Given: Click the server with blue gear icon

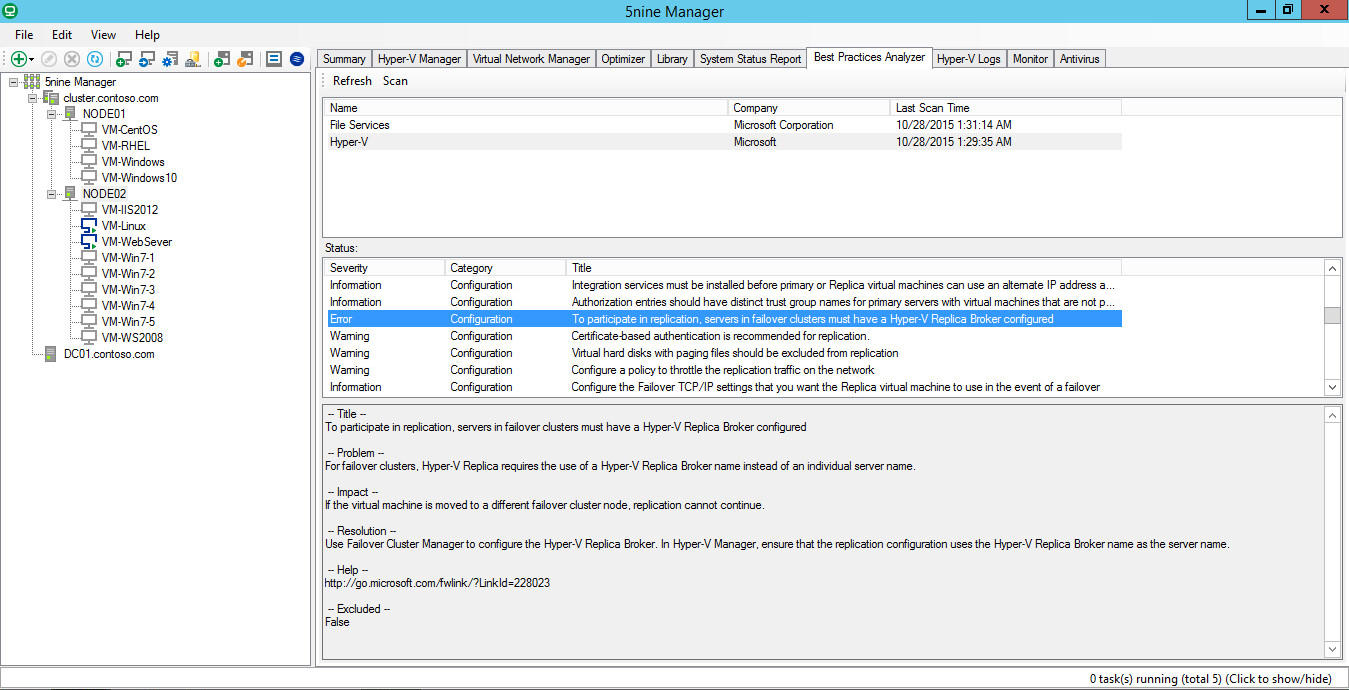Looking at the screenshot, I should 170,59.
